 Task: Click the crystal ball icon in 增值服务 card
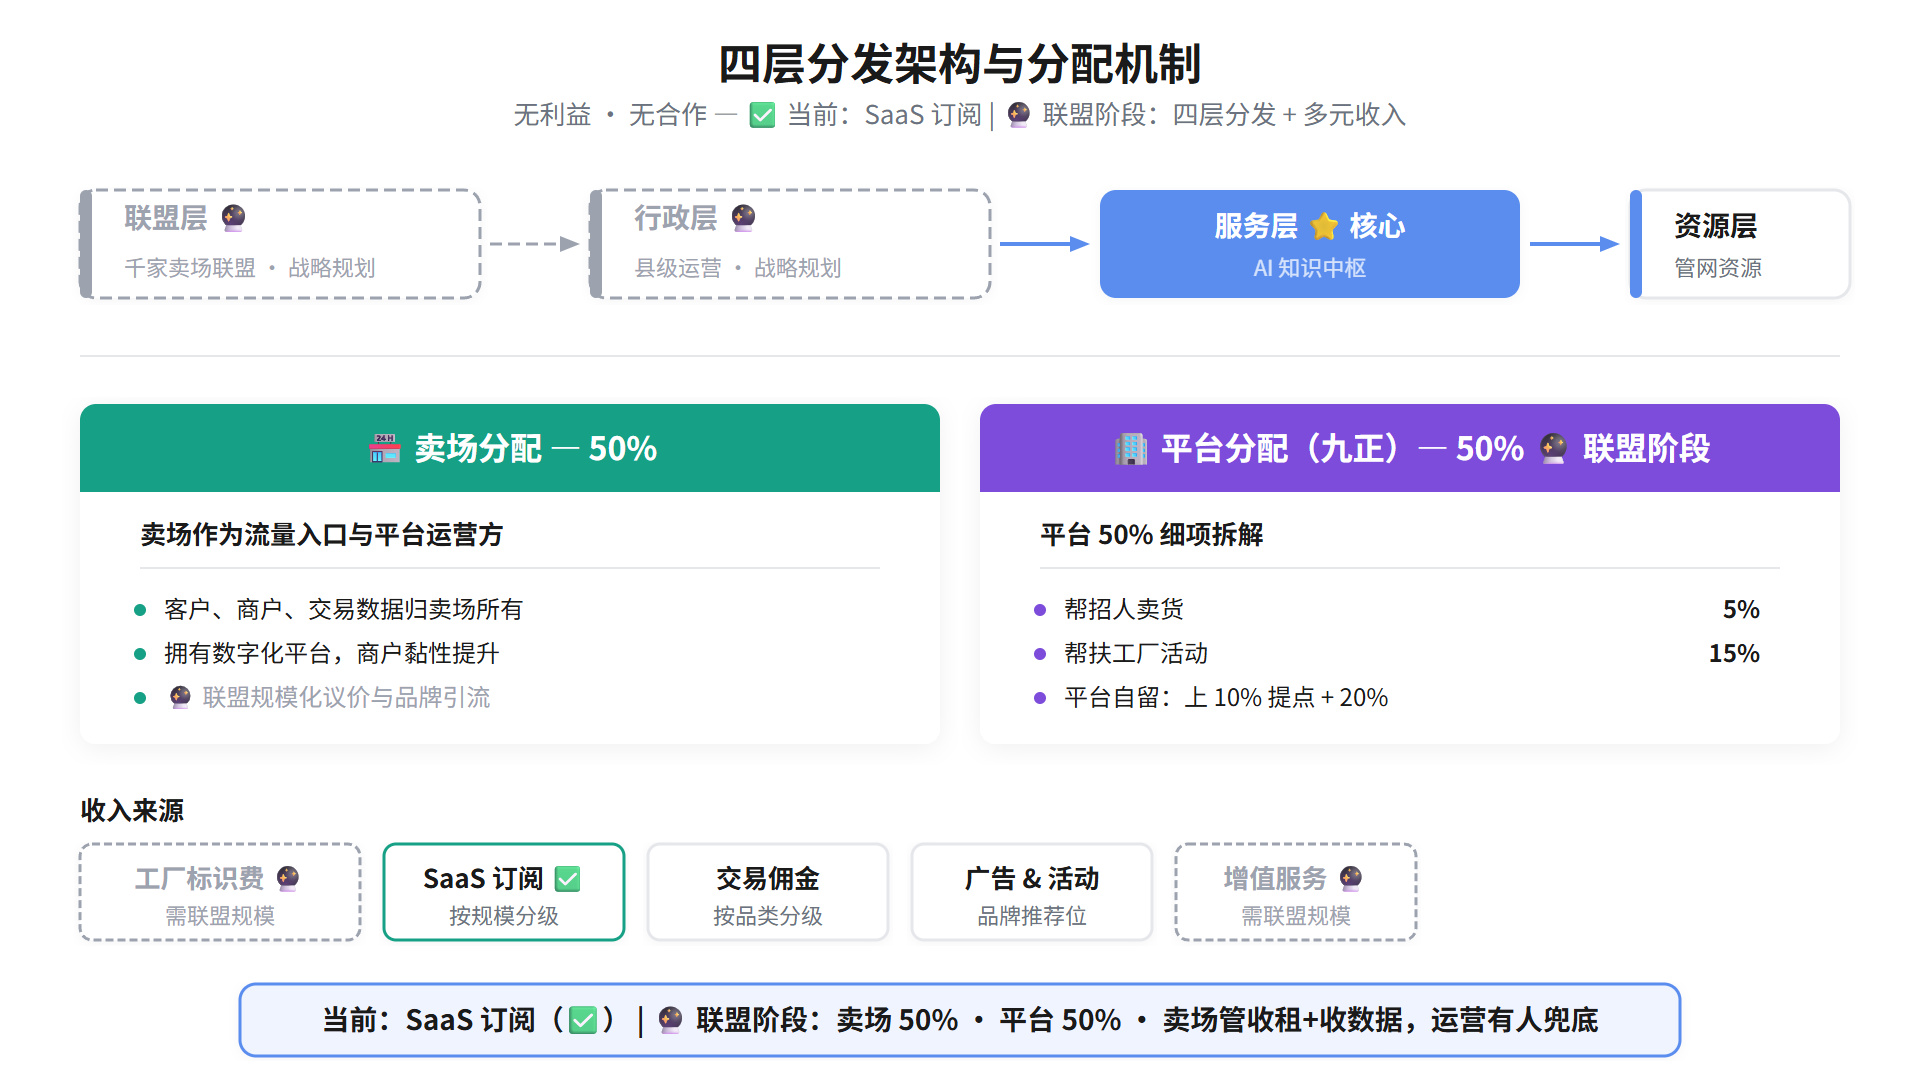point(1351,878)
